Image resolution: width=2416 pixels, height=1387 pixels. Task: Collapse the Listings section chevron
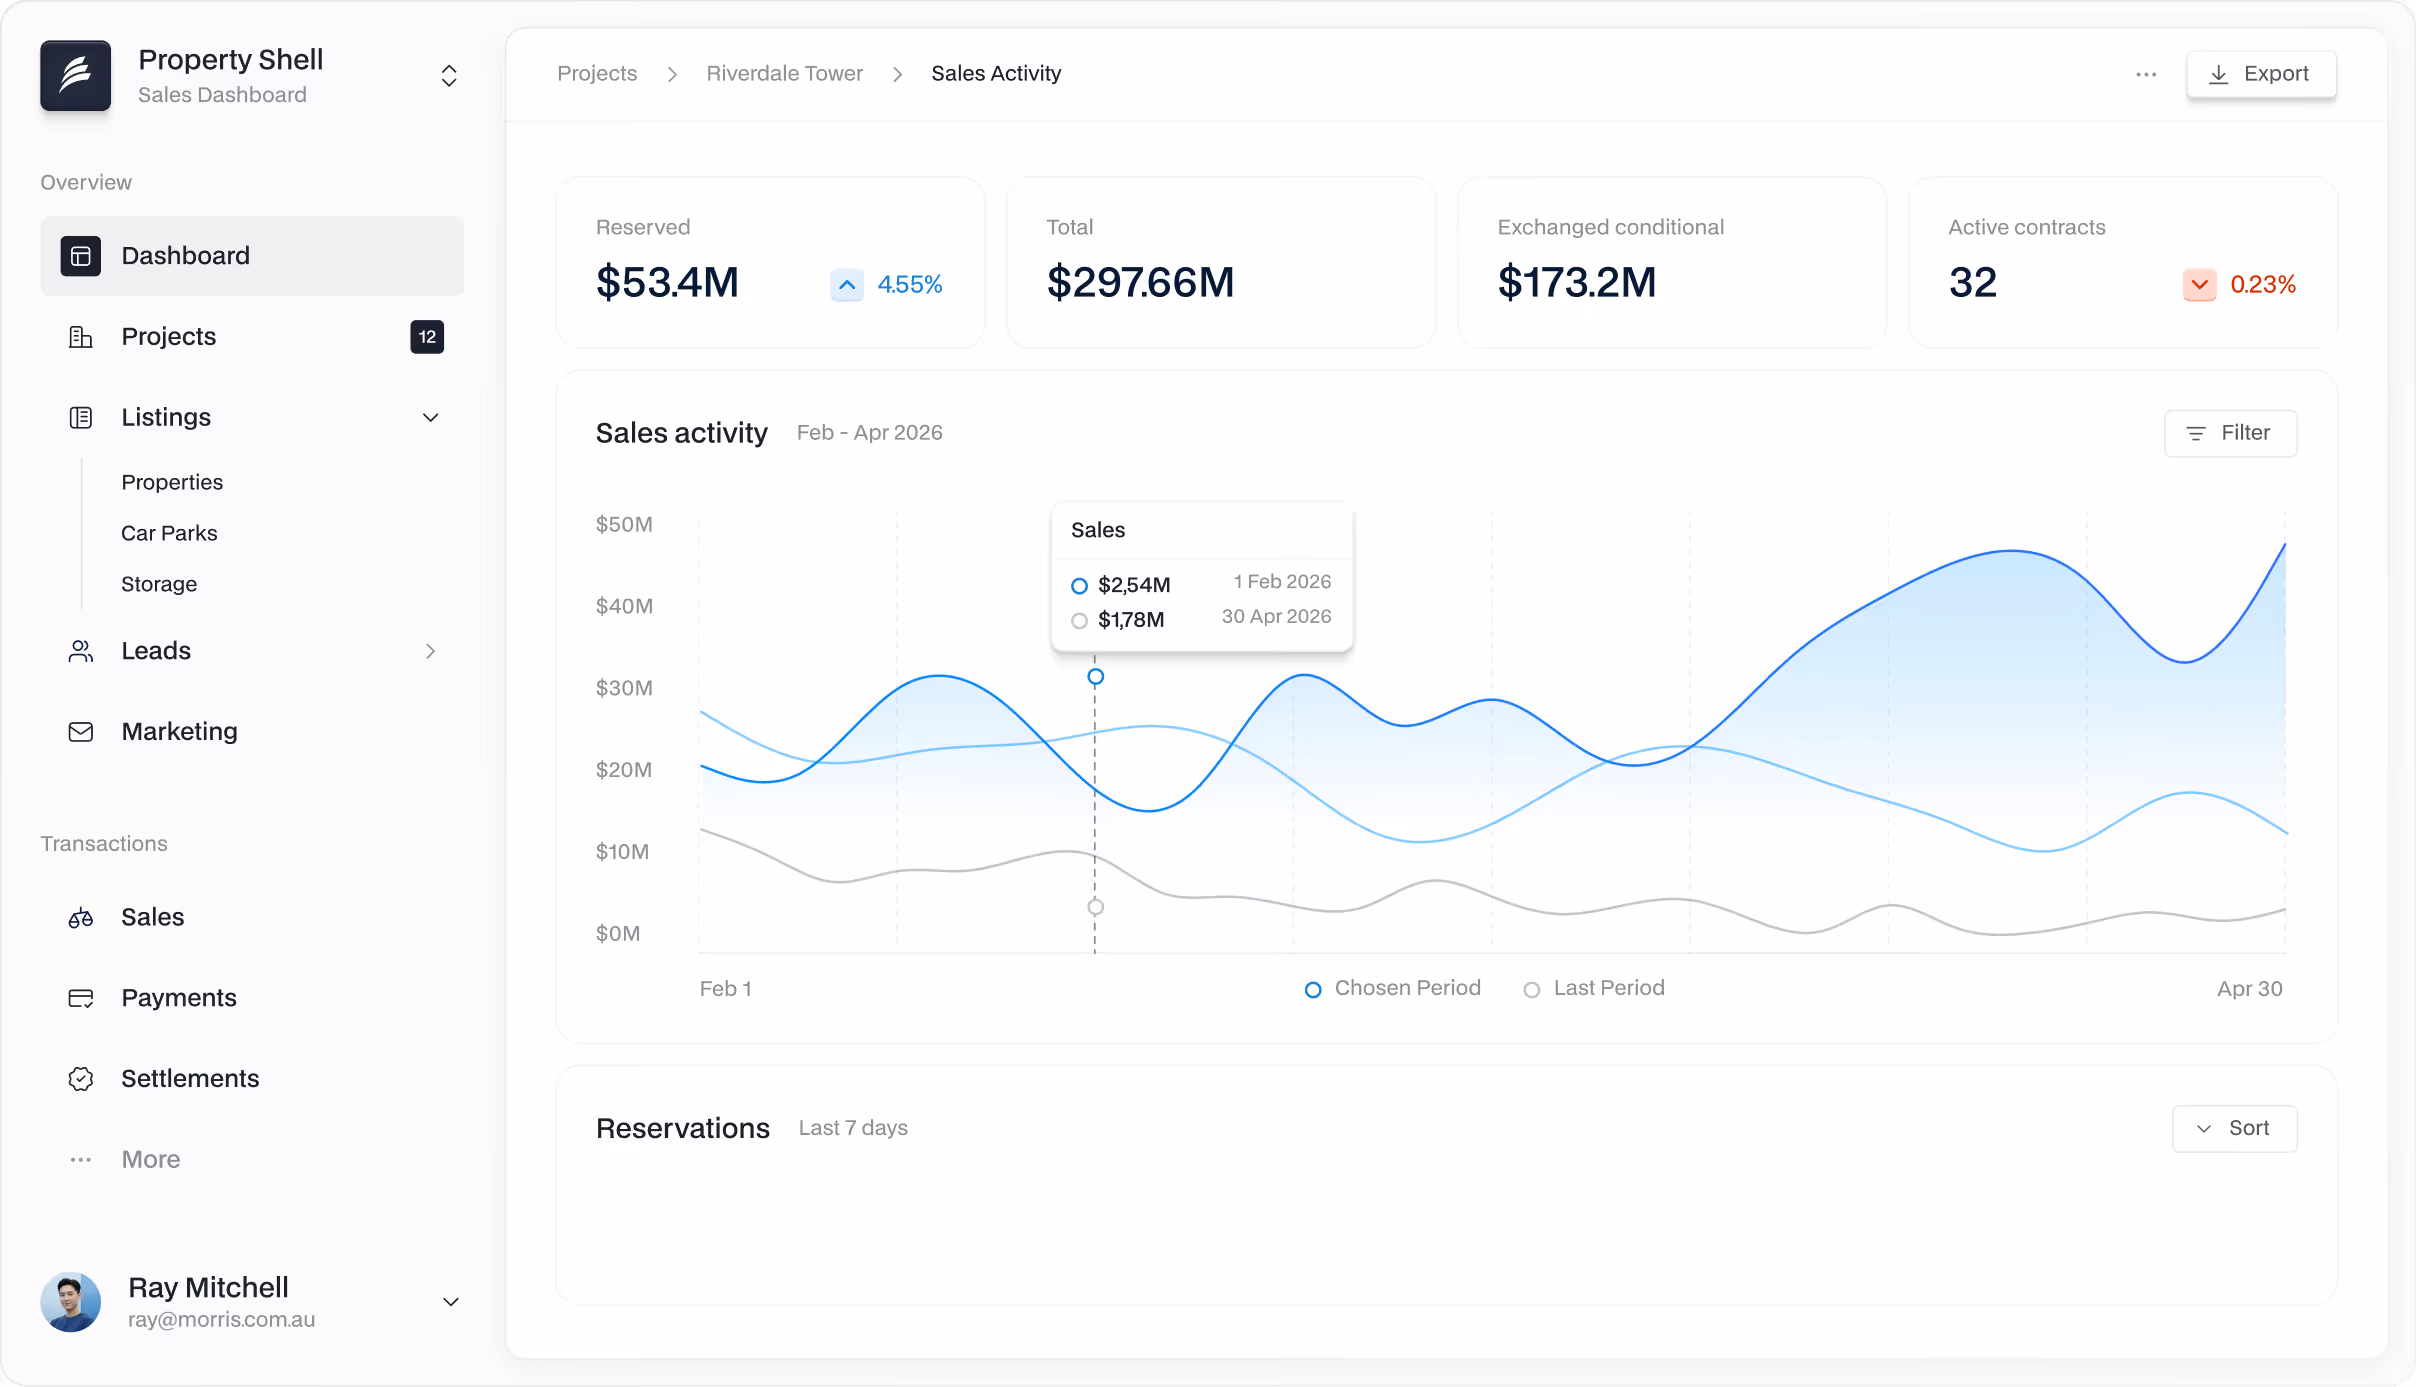431,418
